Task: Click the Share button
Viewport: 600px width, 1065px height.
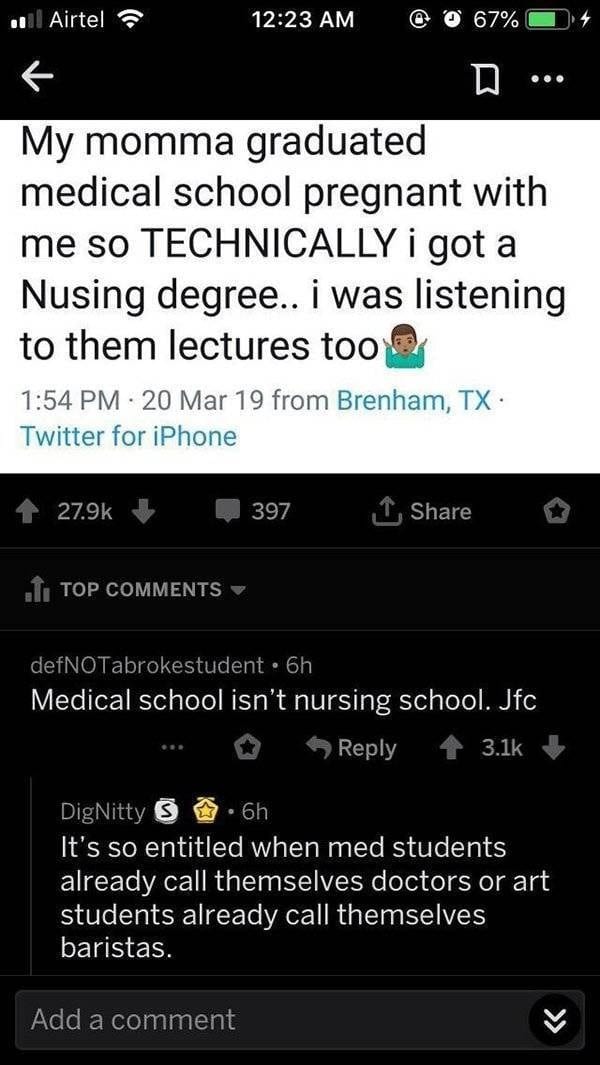Action: point(425,511)
